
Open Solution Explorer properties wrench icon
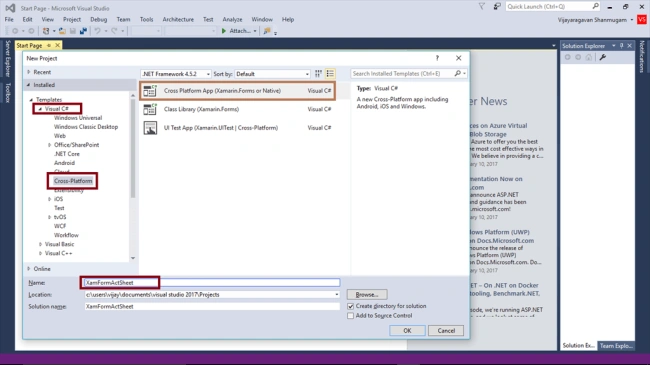click(x=602, y=57)
